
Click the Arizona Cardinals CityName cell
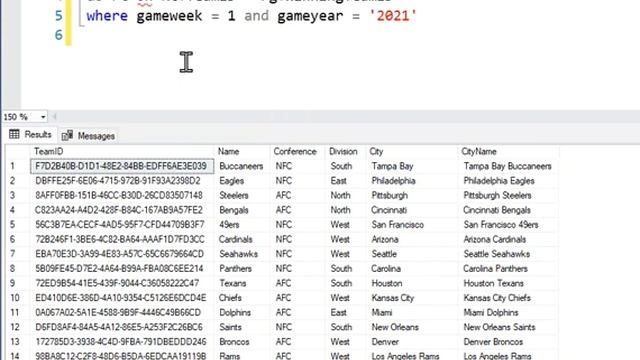pos(509,239)
